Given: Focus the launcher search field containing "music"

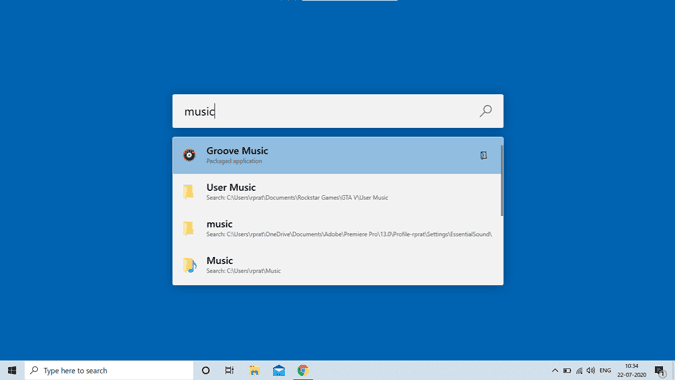Looking at the screenshot, I should [x=338, y=111].
